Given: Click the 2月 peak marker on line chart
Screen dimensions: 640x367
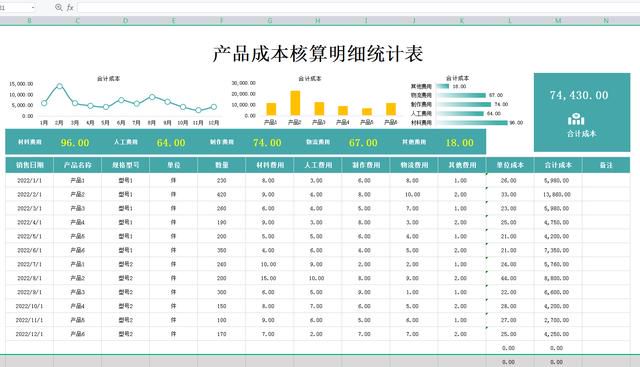Looking at the screenshot, I should 60,86.
